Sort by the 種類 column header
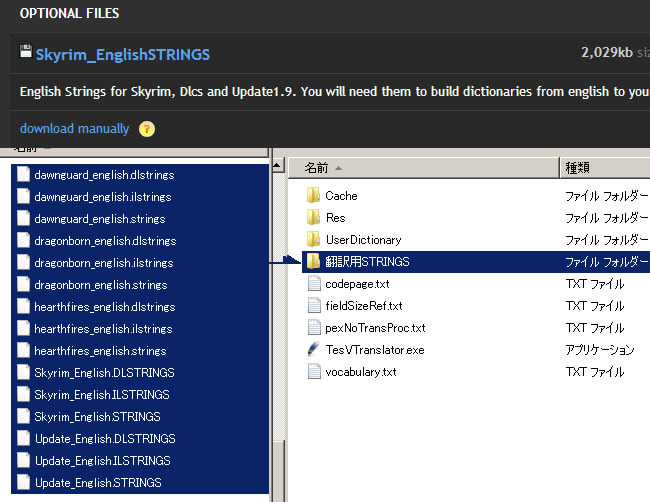650x502 pixels. pyautogui.click(x=605, y=167)
